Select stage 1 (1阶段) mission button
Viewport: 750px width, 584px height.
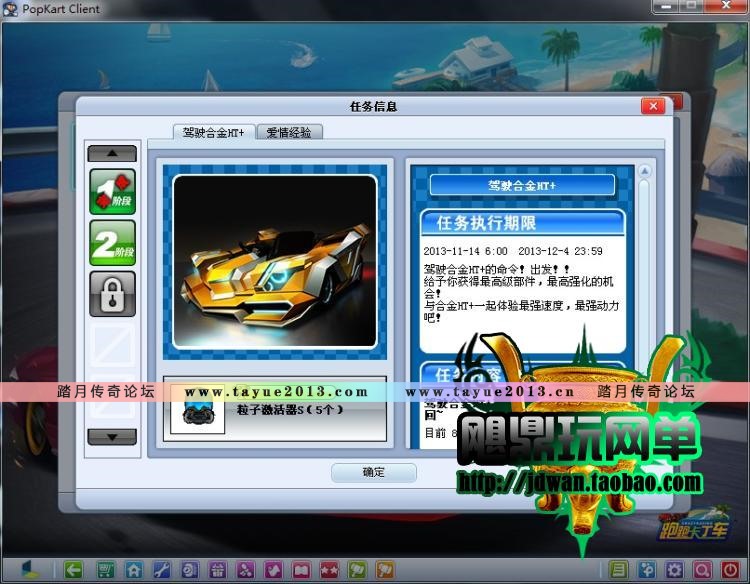[x=113, y=191]
